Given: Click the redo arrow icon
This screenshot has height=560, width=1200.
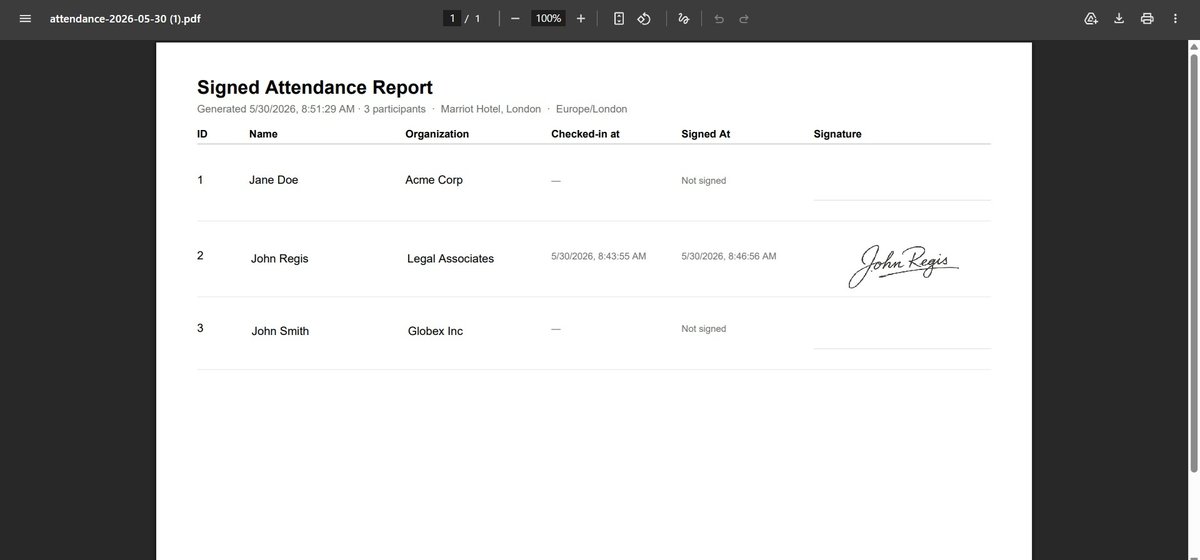Looking at the screenshot, I should (x=744, y=19).
